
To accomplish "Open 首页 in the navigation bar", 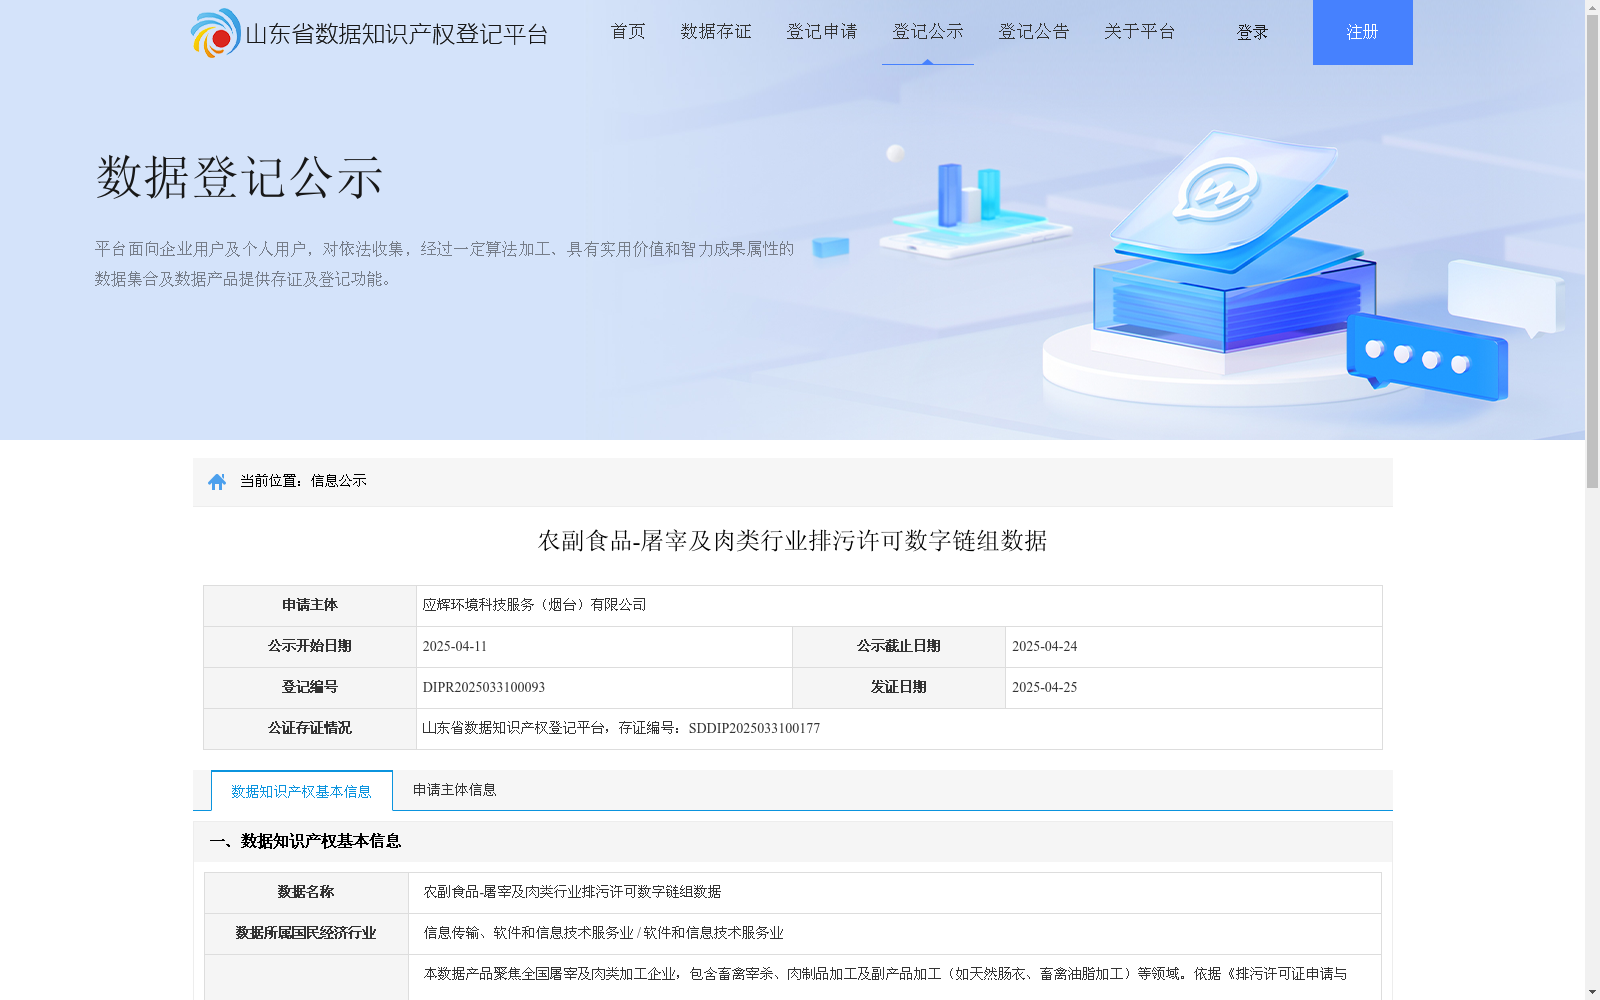I will point(628,32).
